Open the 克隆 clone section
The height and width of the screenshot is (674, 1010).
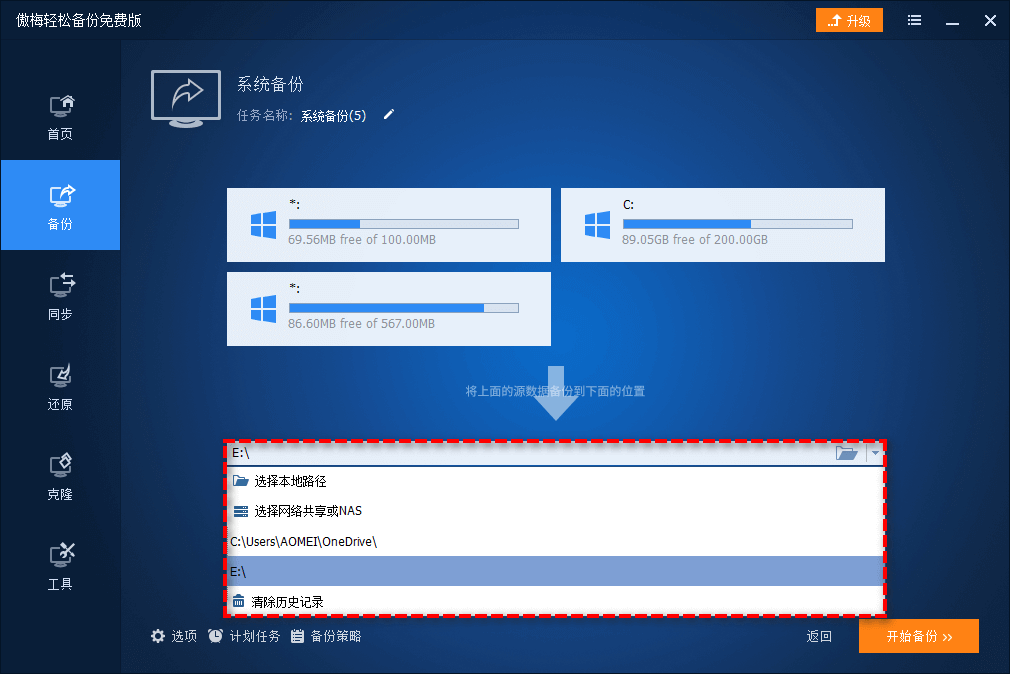point(60,476)
